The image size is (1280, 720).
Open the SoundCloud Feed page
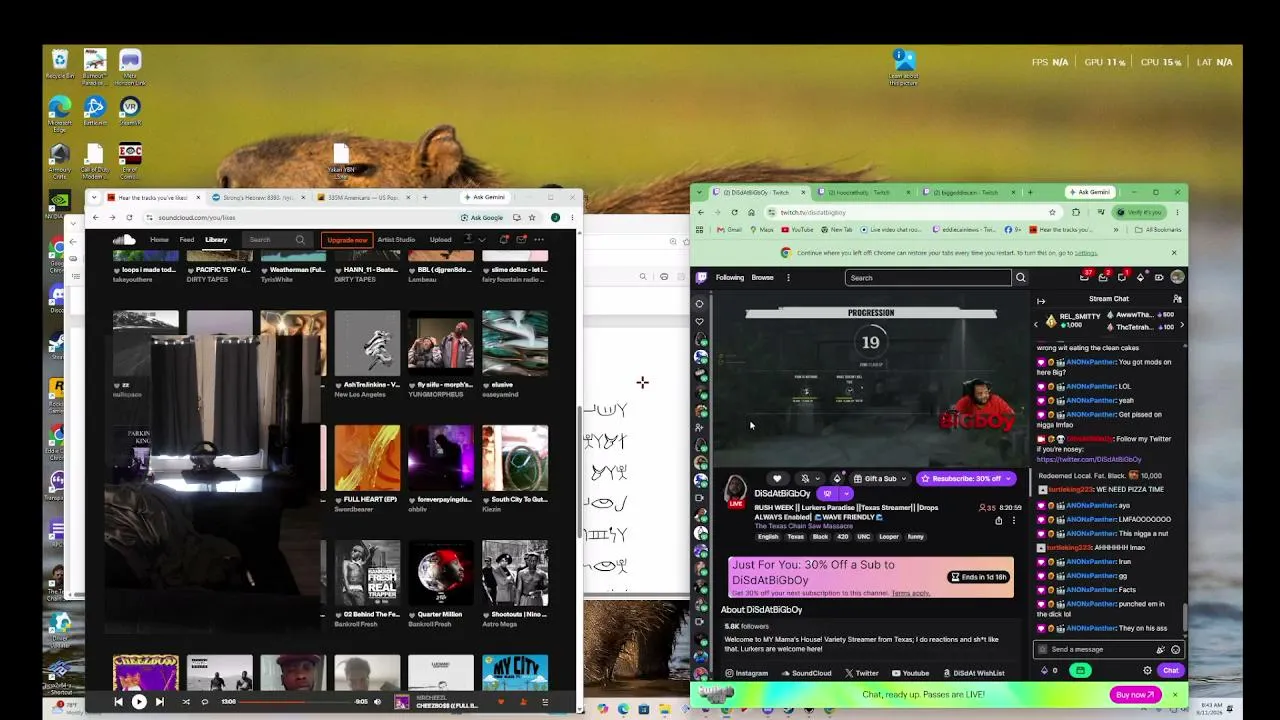tap(187, 240)
